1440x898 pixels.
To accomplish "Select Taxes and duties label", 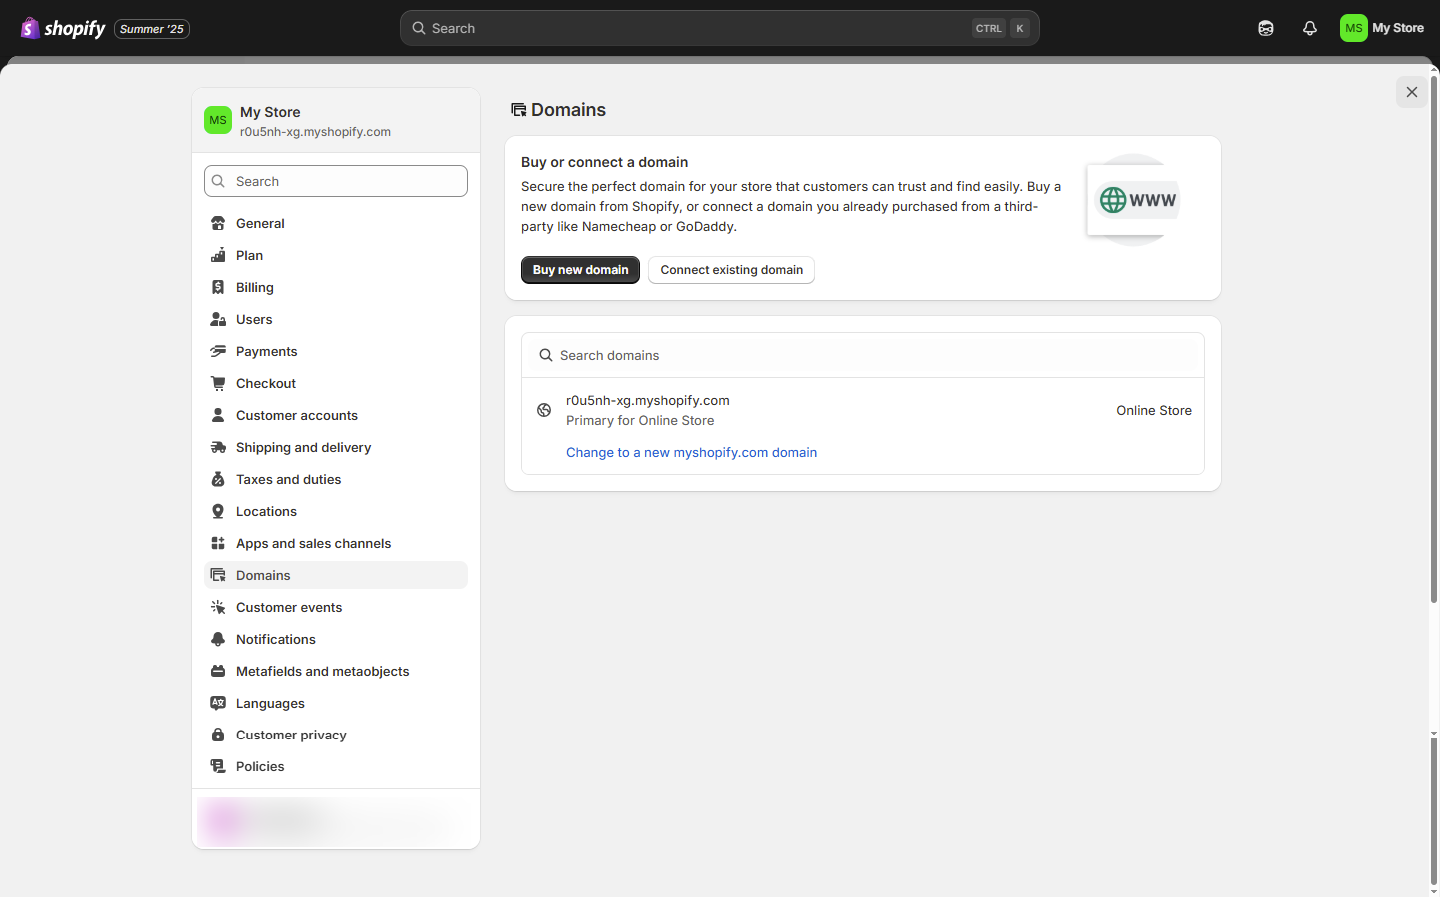I will (x=288, y=479).
